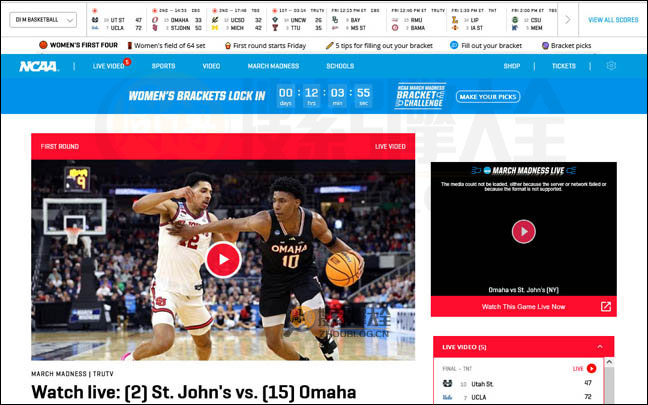The height and width of the screenshot is (405, 648).
Task: Play the St. John's vs Omaha featured video
Action: [x=223, y=260]
